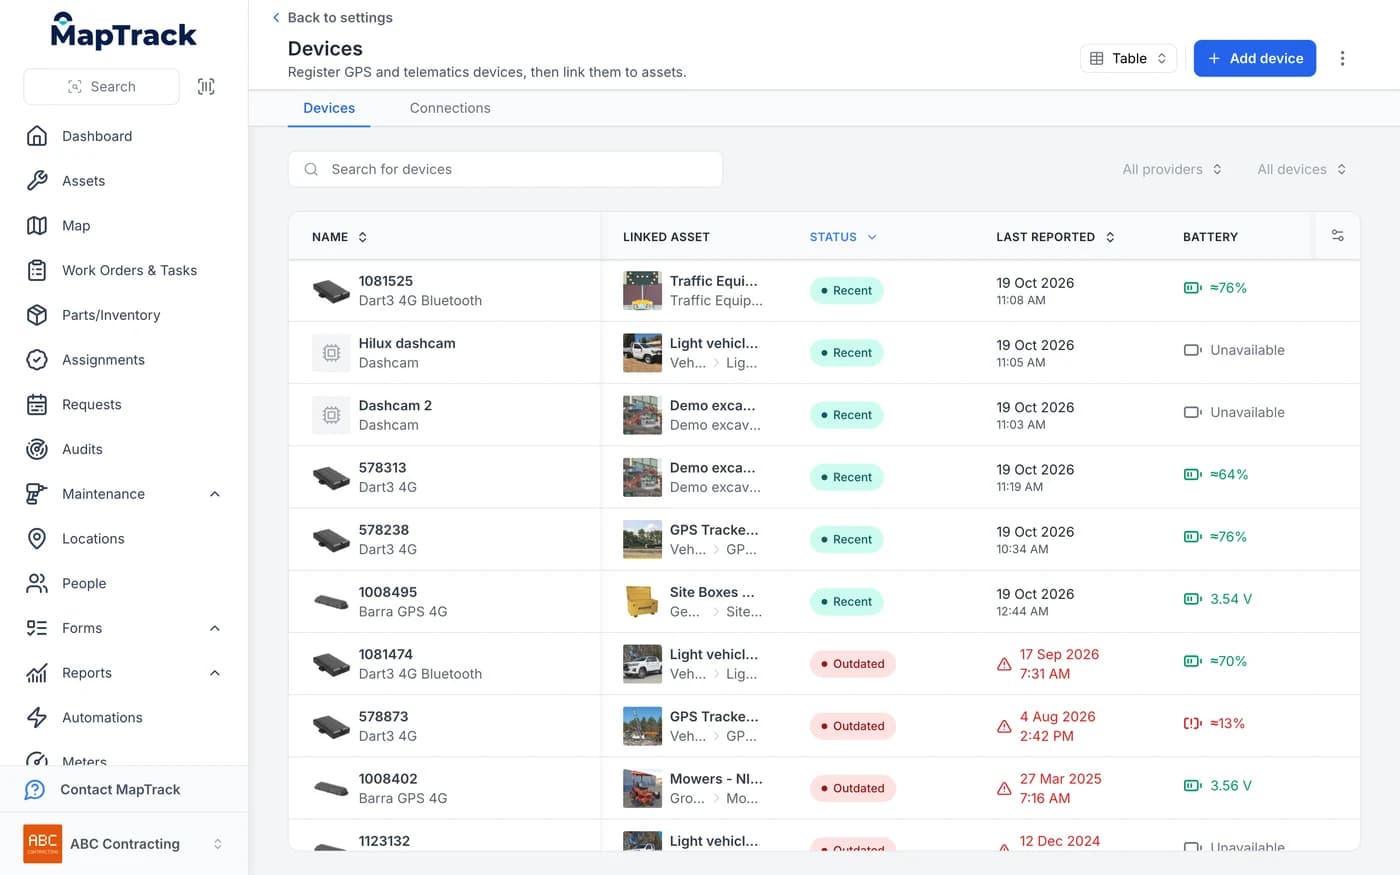Select the Devices tab

[329, 108]
